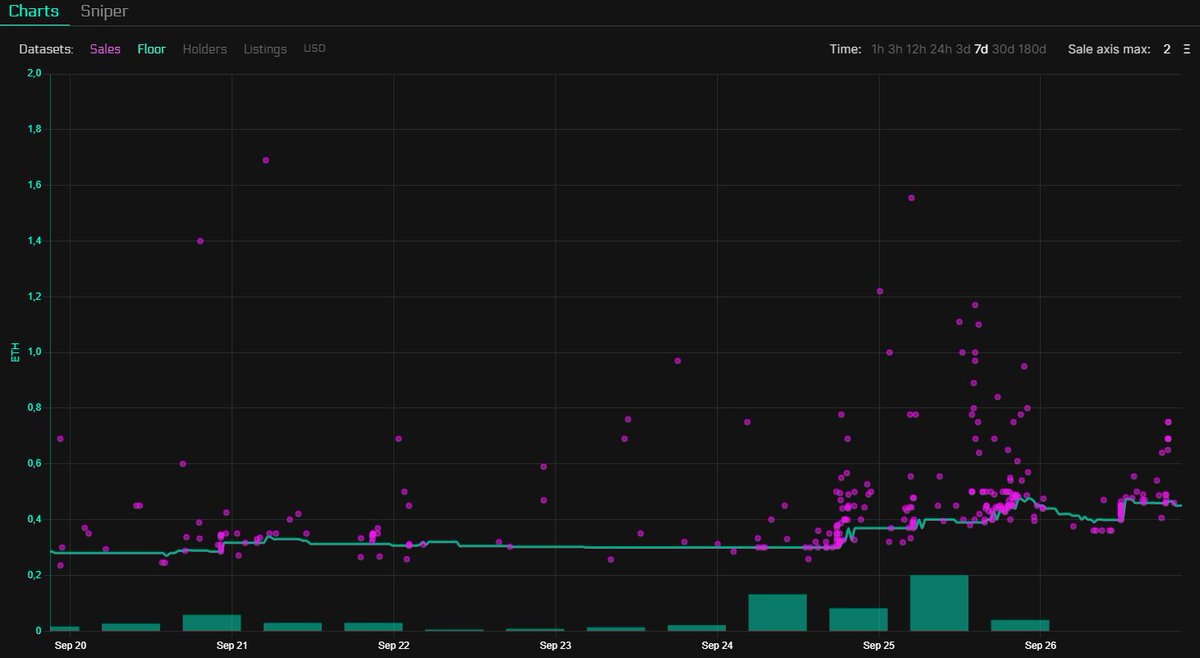Toggle the Sales dataset

click(105, 49)
